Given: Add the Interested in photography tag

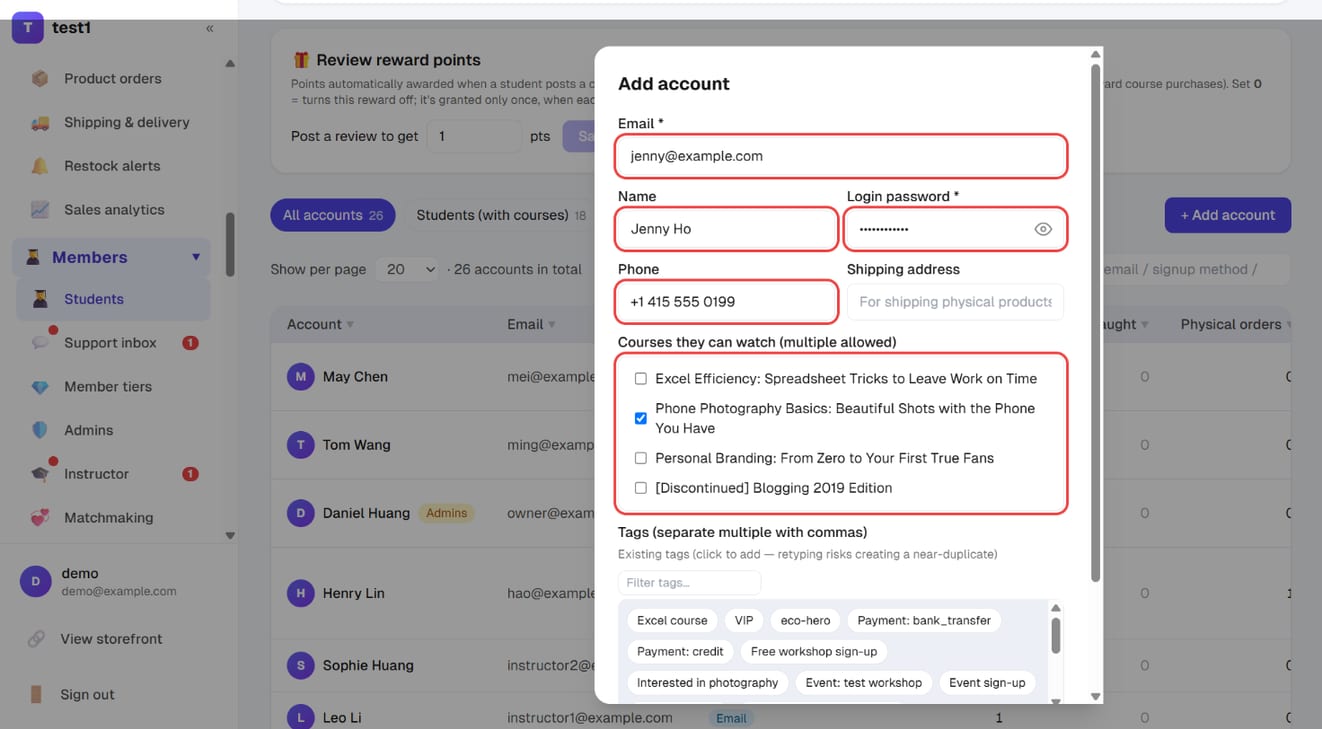Looking at the screenshot, I should coord(707,683).
